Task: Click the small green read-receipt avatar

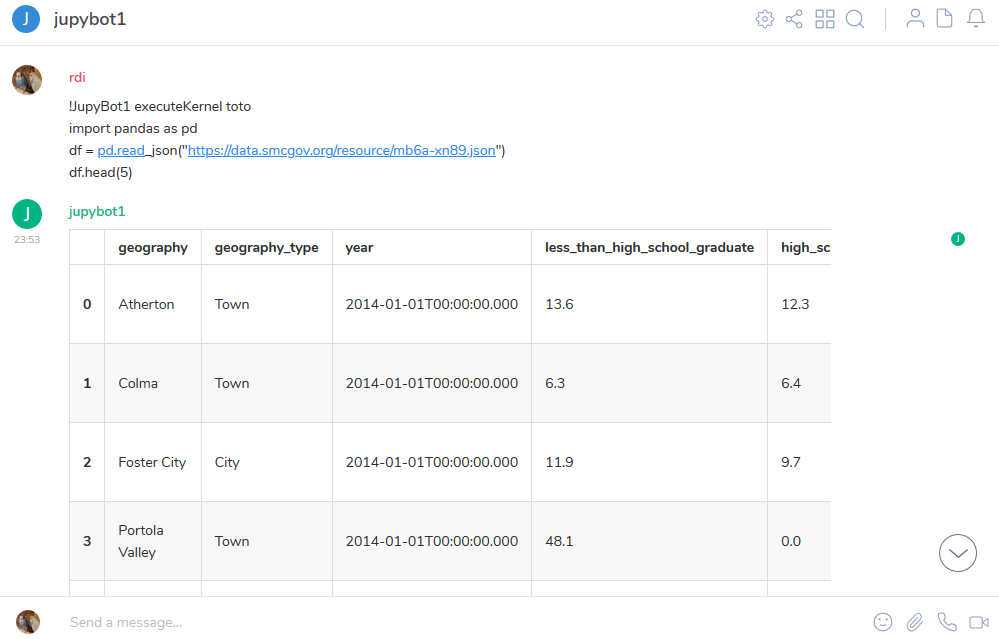Action: click(x=958, y=239)
